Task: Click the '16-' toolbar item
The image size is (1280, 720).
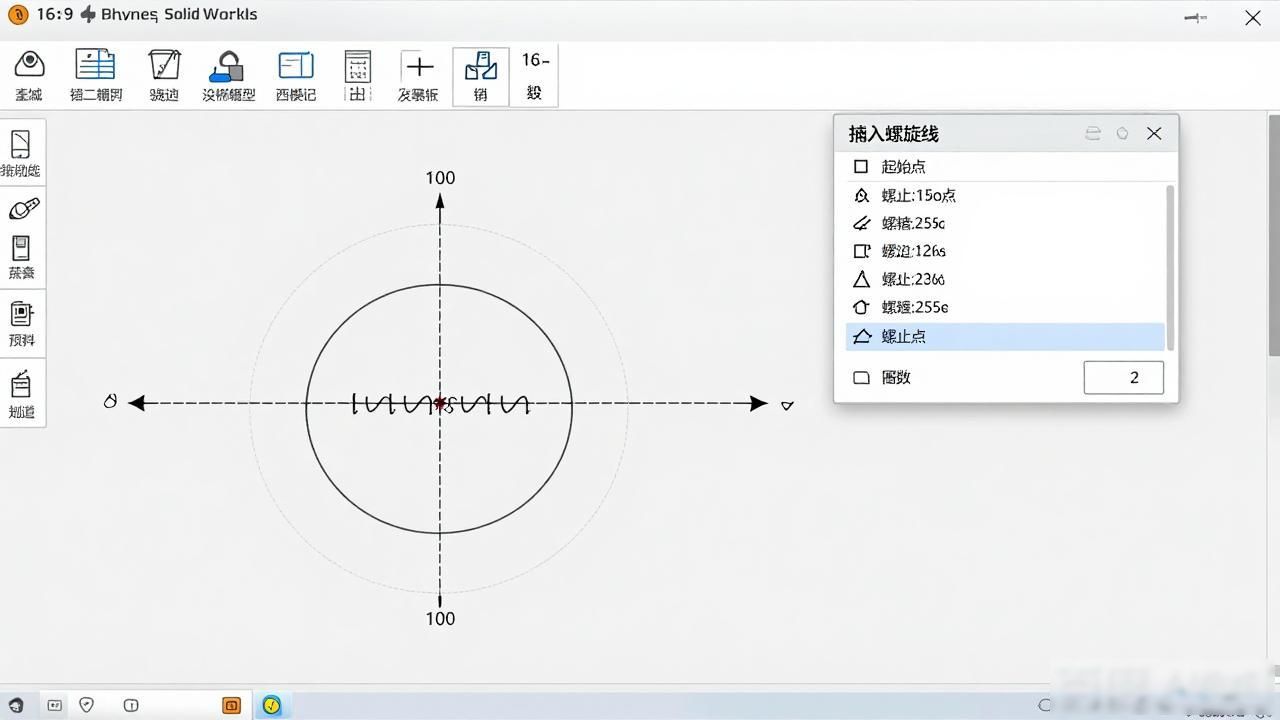Action: click(x=535, y=61)
